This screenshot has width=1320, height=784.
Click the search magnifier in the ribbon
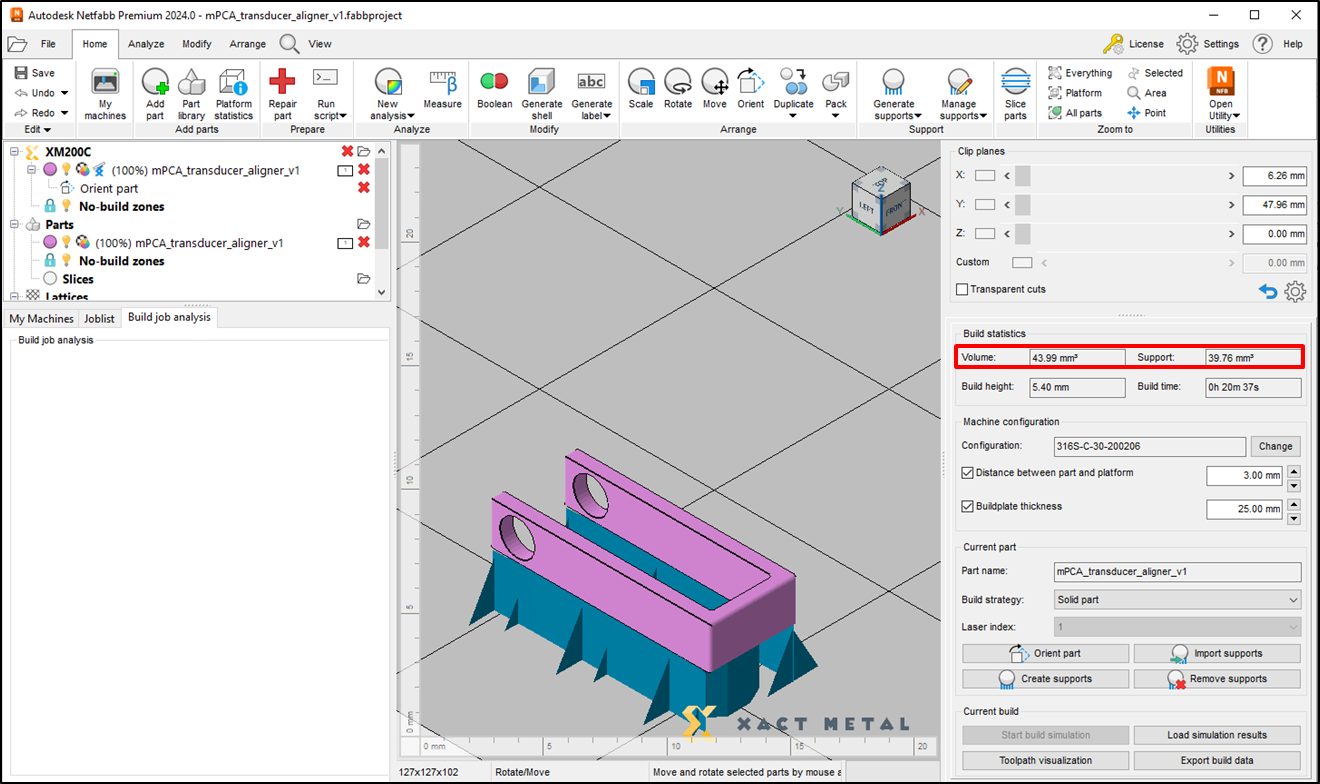click(x=289, y=43)
